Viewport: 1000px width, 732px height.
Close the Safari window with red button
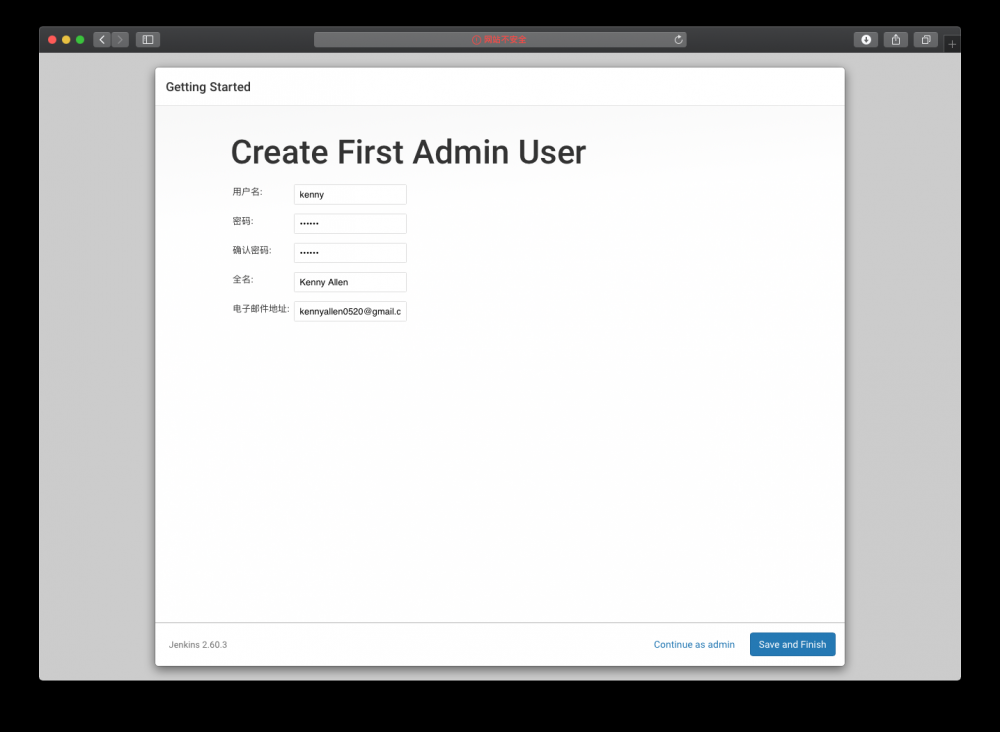click(52, 40)
